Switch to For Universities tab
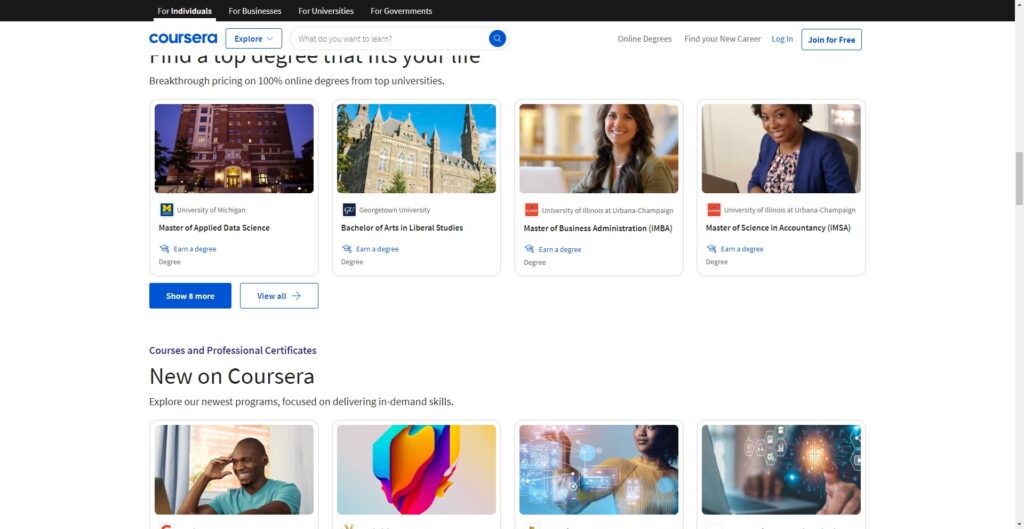Viewport: 1024px width, 529px height. tap(326, 11)
